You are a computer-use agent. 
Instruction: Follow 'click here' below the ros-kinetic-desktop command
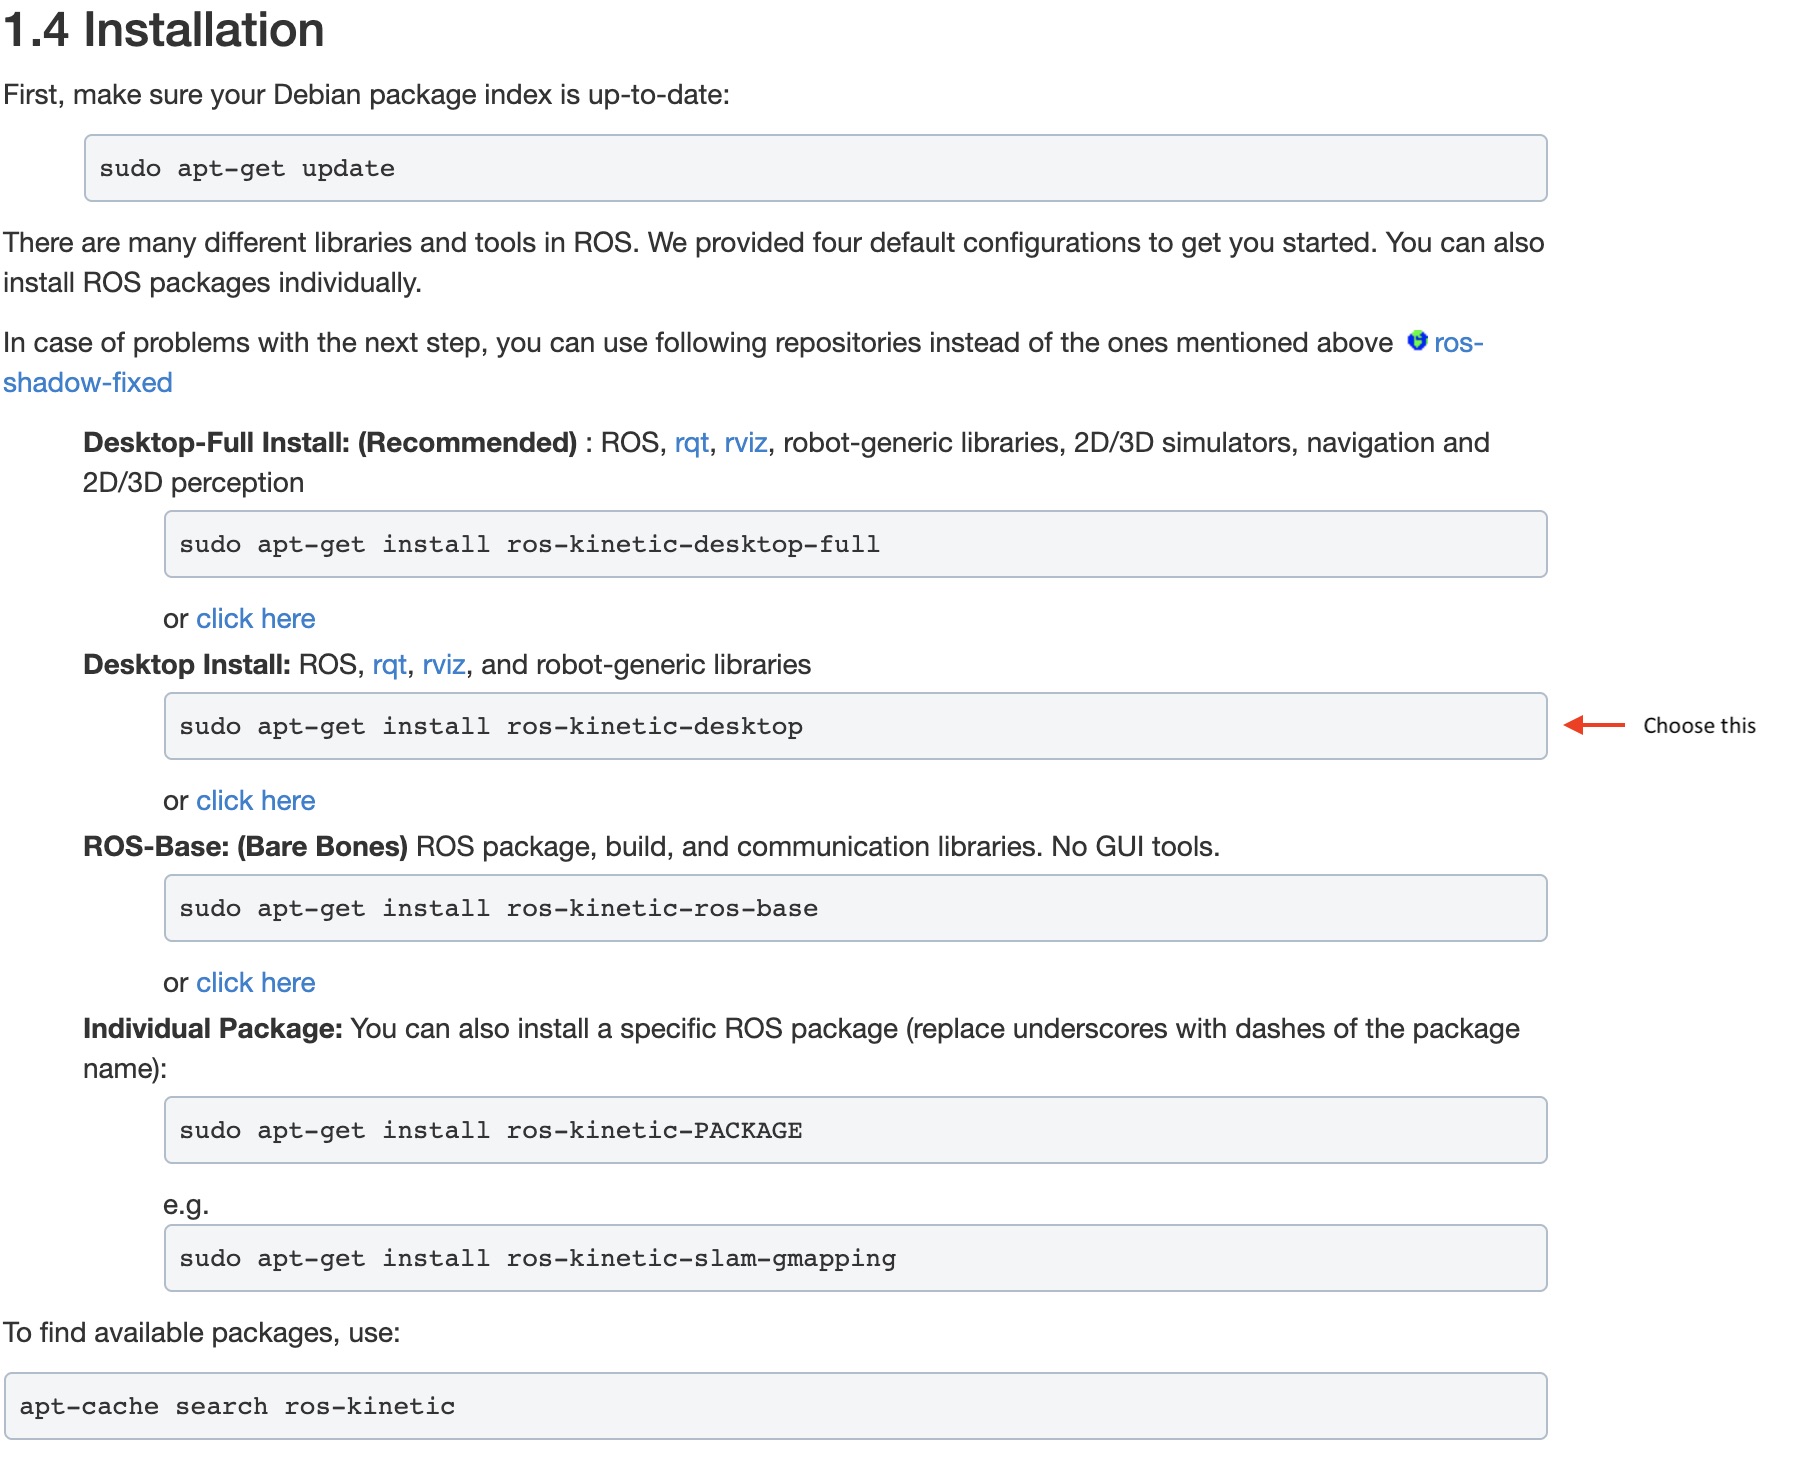255,801
